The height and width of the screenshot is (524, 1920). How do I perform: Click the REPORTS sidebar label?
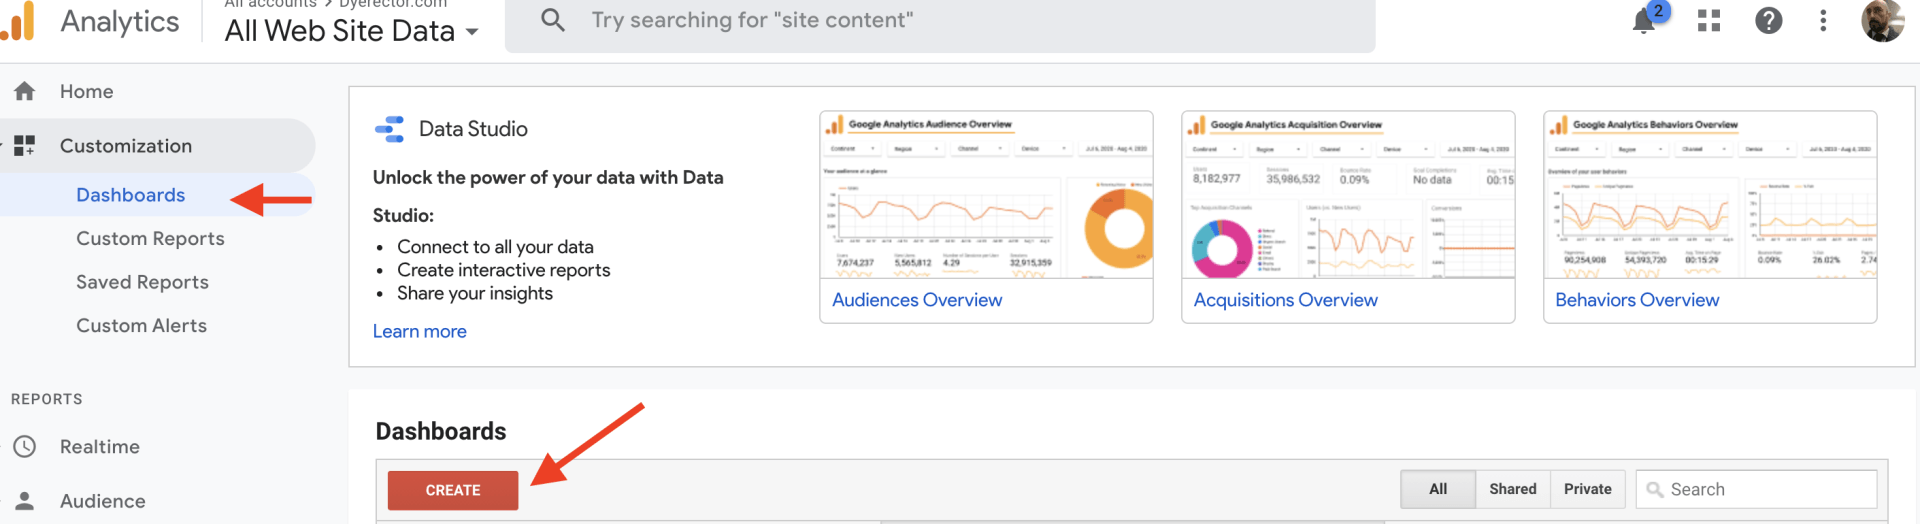(47, 399)
